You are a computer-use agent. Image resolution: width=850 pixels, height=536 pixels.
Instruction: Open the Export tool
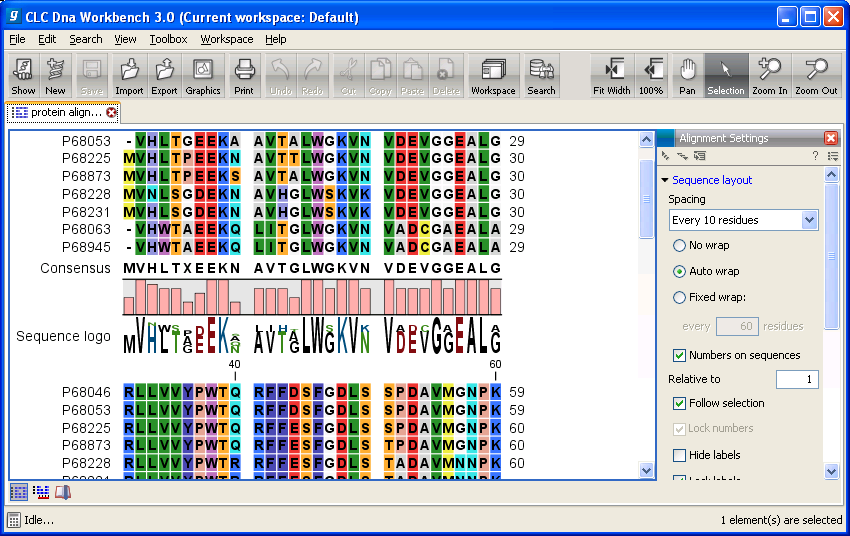click(x=164, y=76)
